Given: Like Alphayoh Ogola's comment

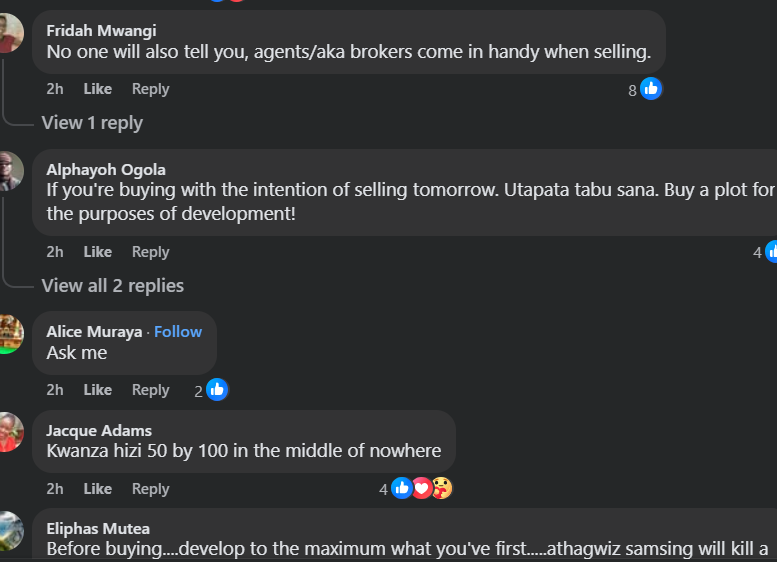Looking at the screenshot, I should (x=97, y=252).
